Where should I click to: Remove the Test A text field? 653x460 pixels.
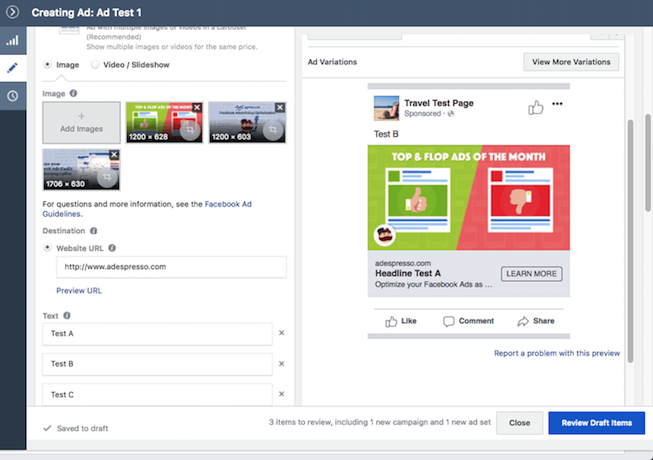pyautogui.click(x=282, y=333)
